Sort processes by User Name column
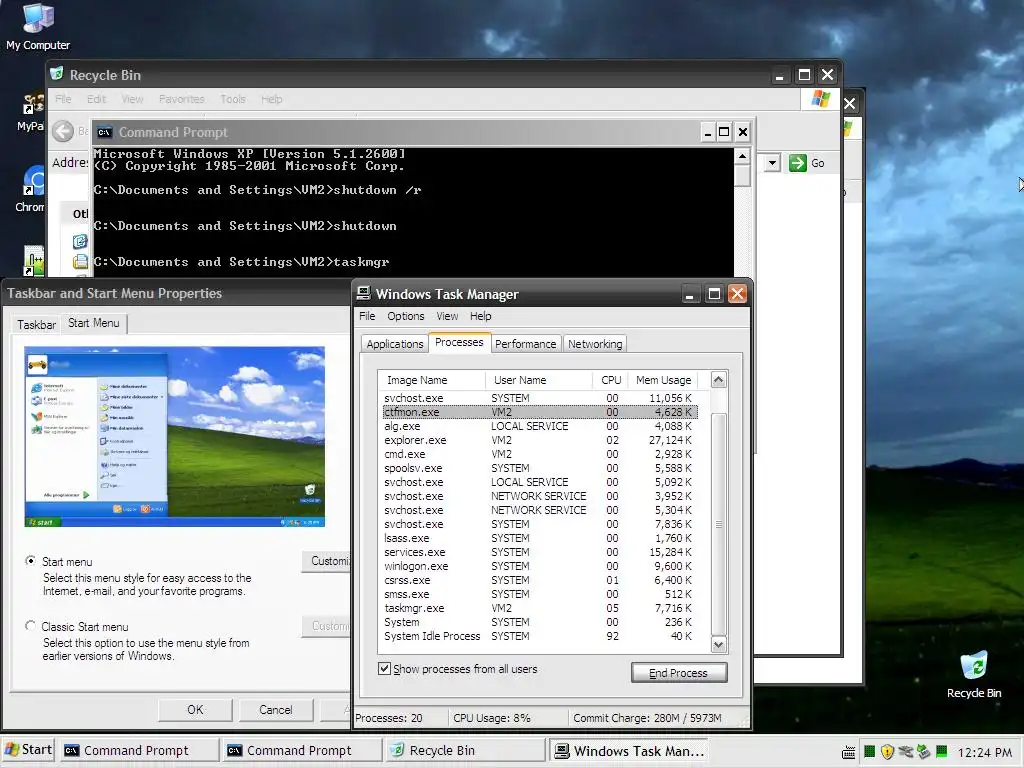Screen dimensions: 1024x768 (539, 380)
